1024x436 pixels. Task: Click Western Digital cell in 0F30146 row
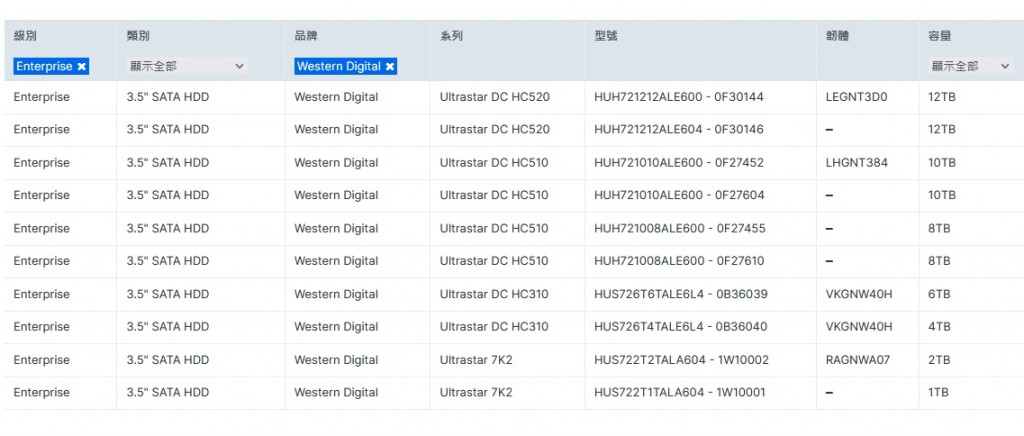pos(336,129)
